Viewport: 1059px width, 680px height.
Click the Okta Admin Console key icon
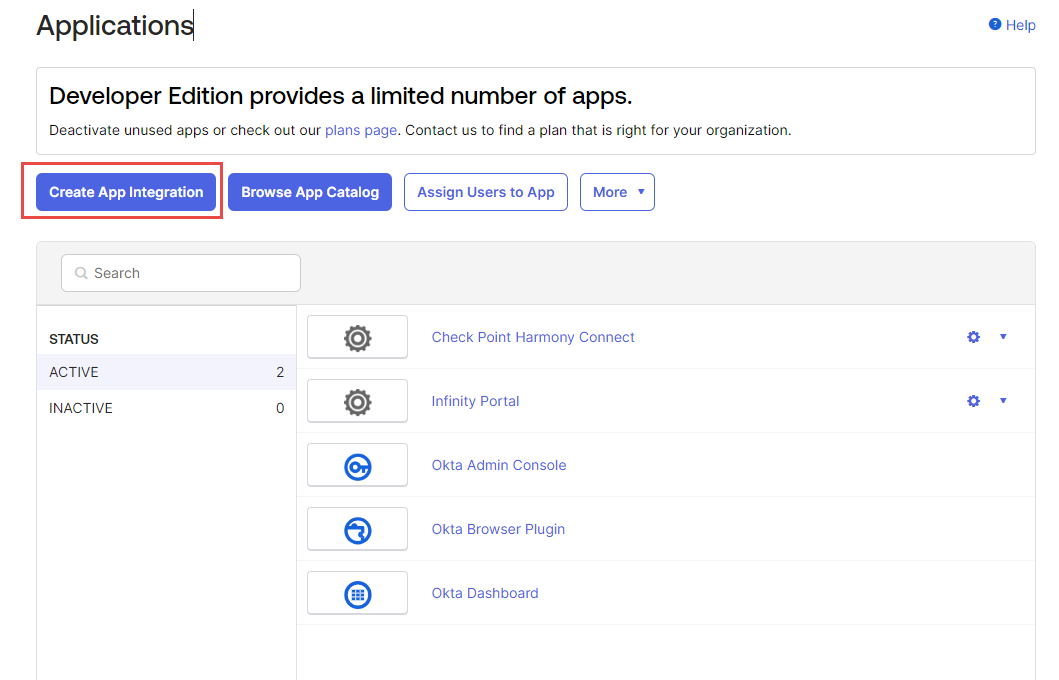pyautogui.click(x=357, y=466)
